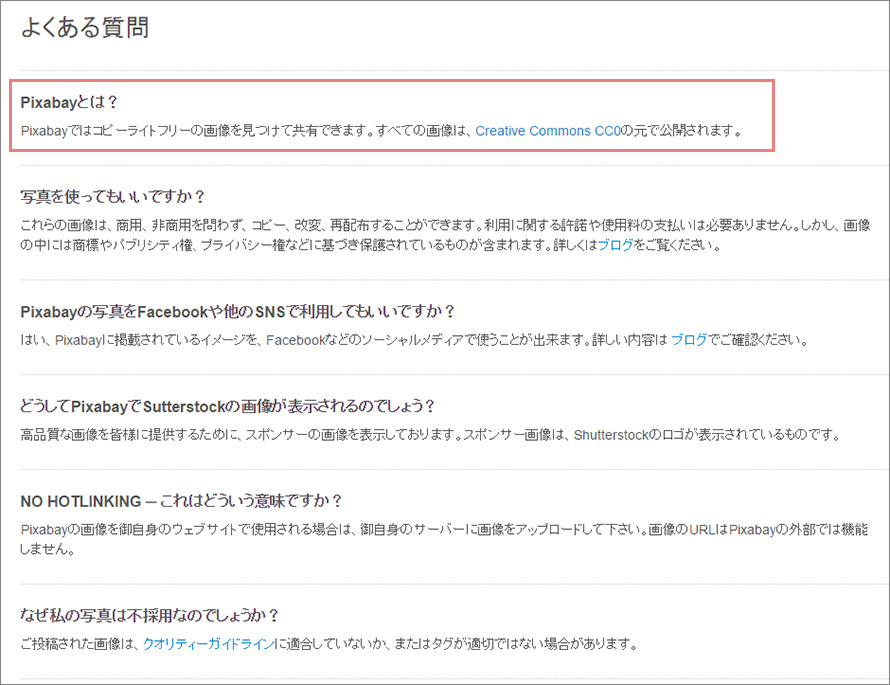The height and width of the screenshot is (685, 890).
Task: Click the answer text starting "はい、Pixabayに掲載されているイメージを"
Action: (414, 340)
